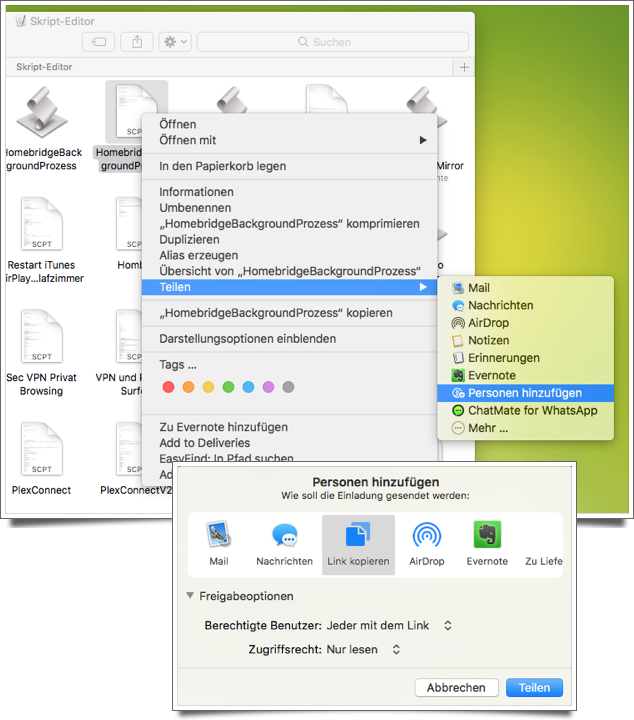Click the Suchen search field
Viewport: 634px width, 720px height.
(x=332, y=42)
